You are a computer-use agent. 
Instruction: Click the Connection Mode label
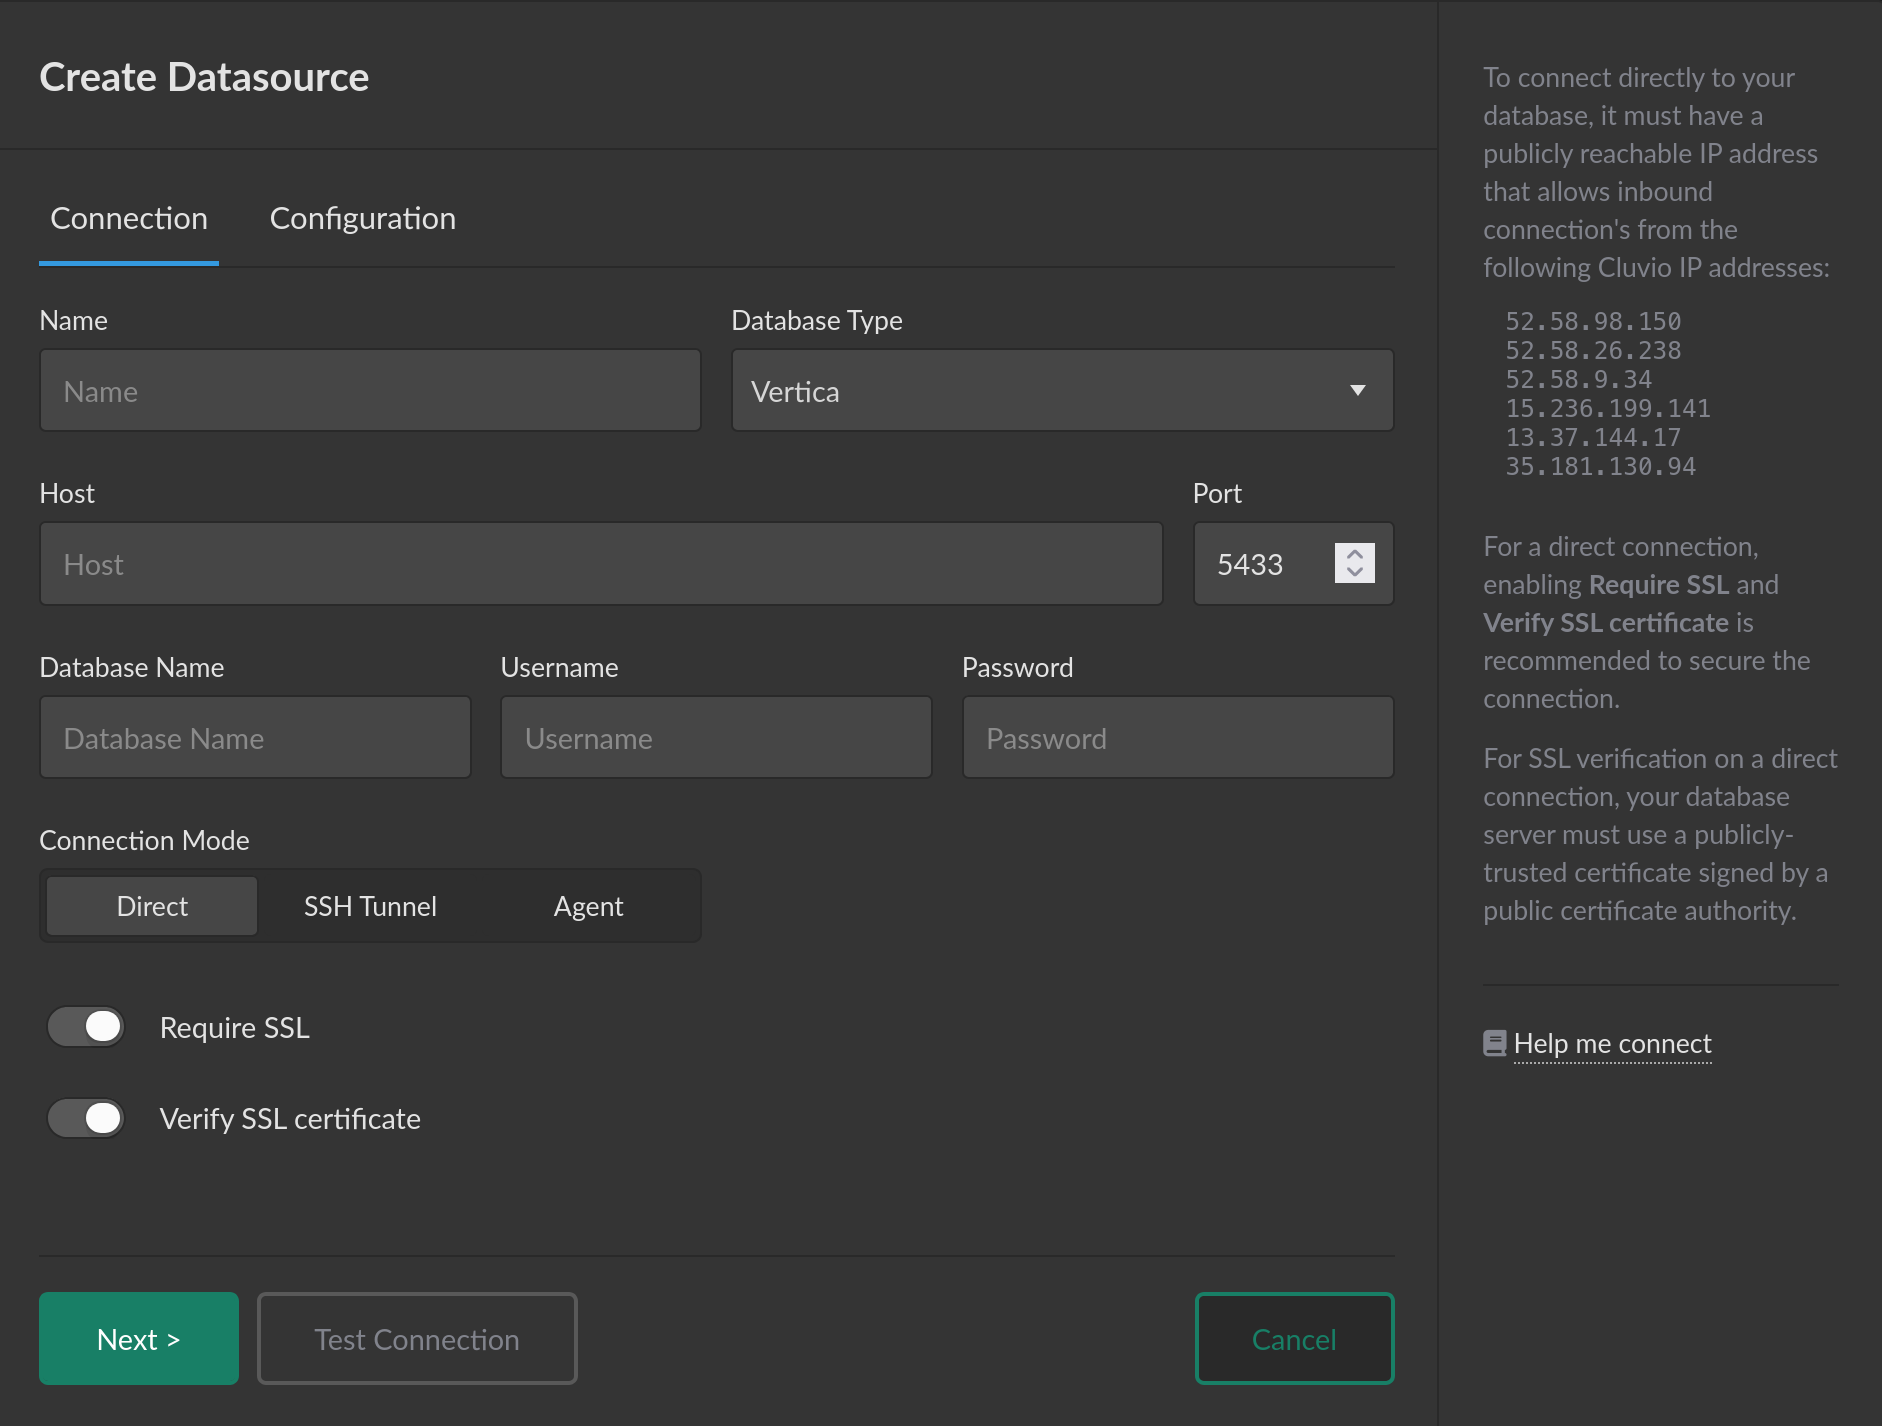144,840
